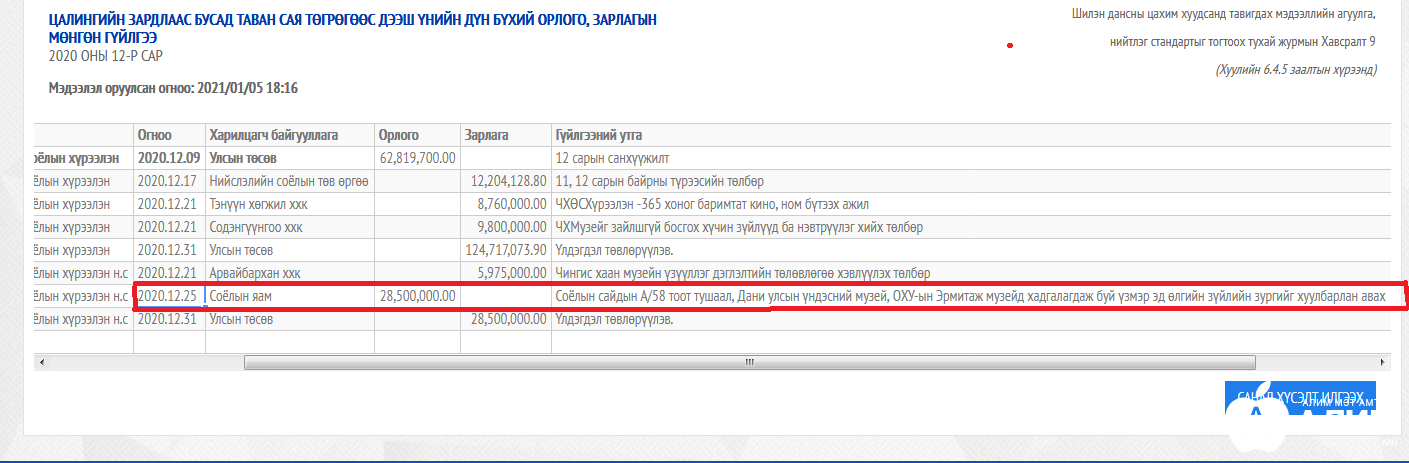Viewport: 1409px width, 463px height.
Task: Click the 28,500,000.00 income amount cell
Action: click(x=418, y=296)
